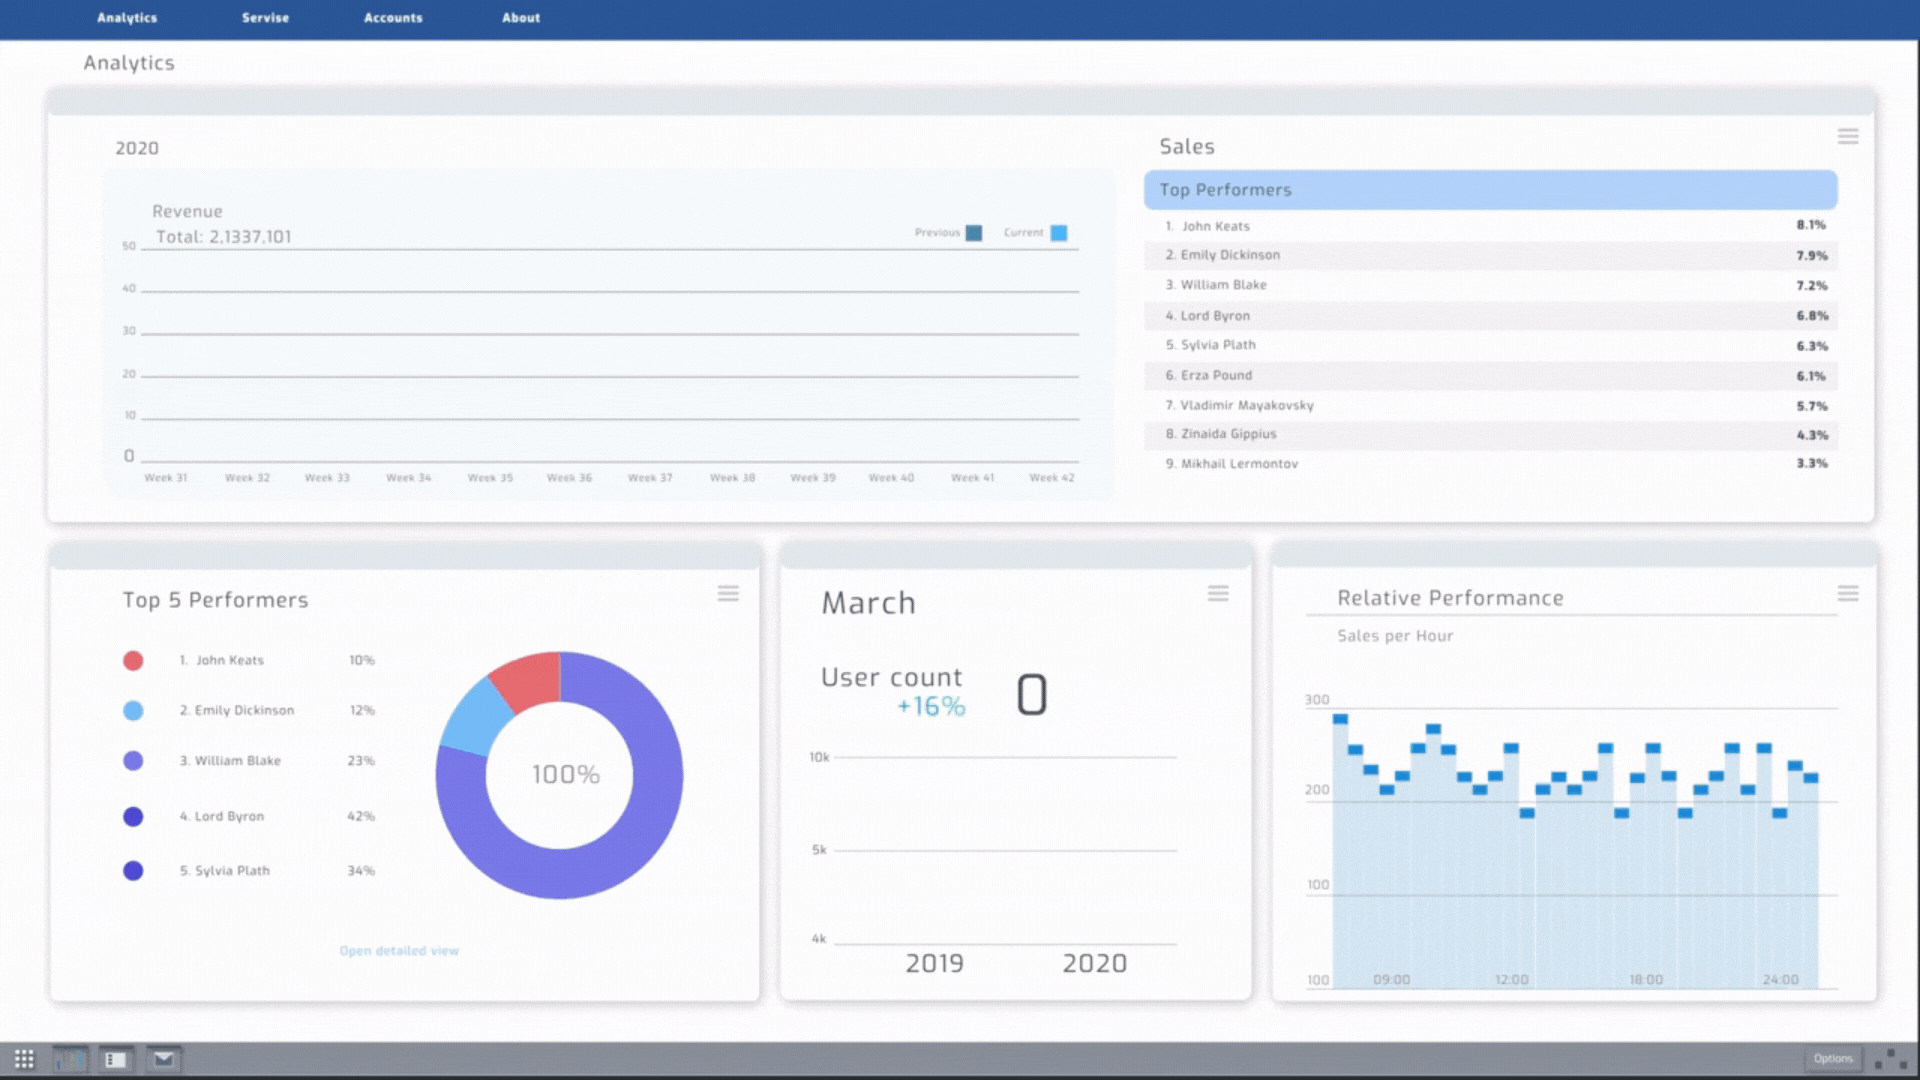This screenshot has height=1080, width=1920.
Task: Click the Current legend color swatch
Action: [x=1059, y=233]
